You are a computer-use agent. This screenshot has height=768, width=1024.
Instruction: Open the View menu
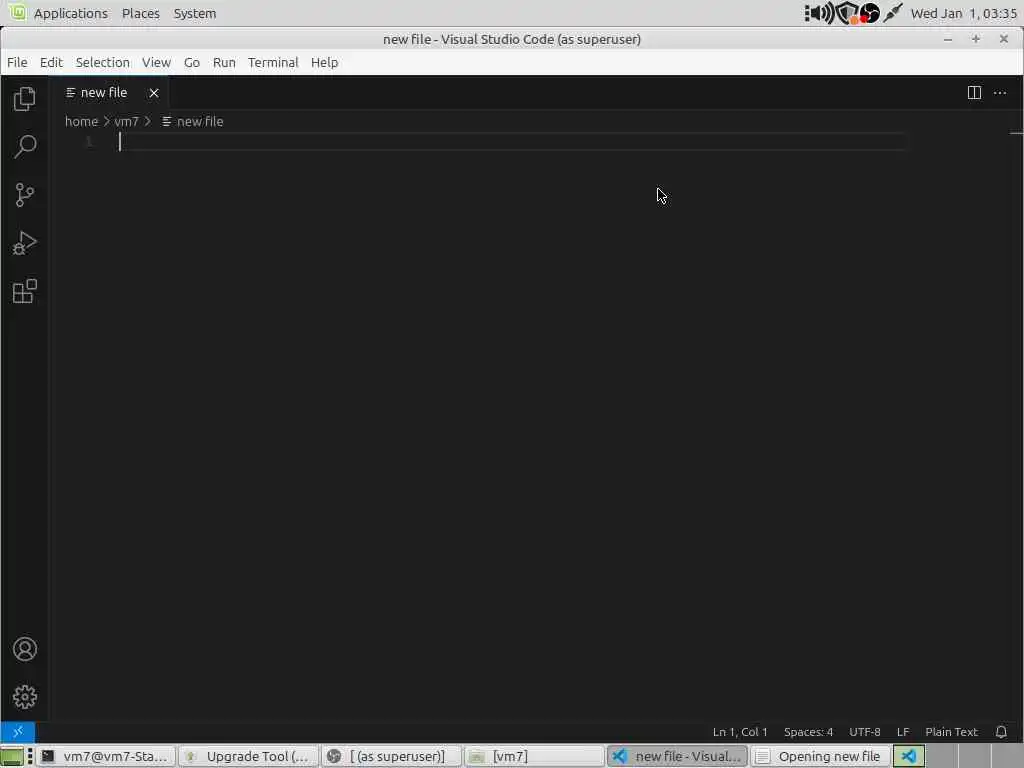[x=156, y=63]
